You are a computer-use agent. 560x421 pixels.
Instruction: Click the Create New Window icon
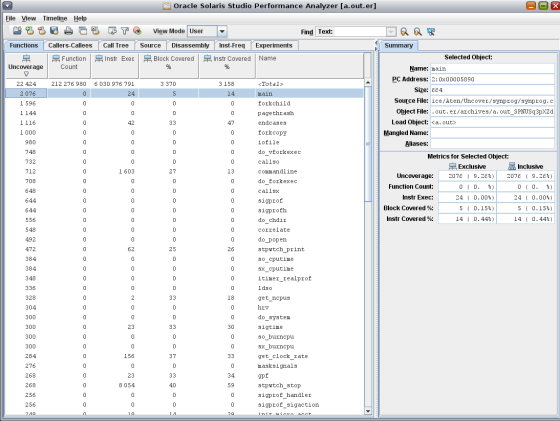[x=83, y=31]
